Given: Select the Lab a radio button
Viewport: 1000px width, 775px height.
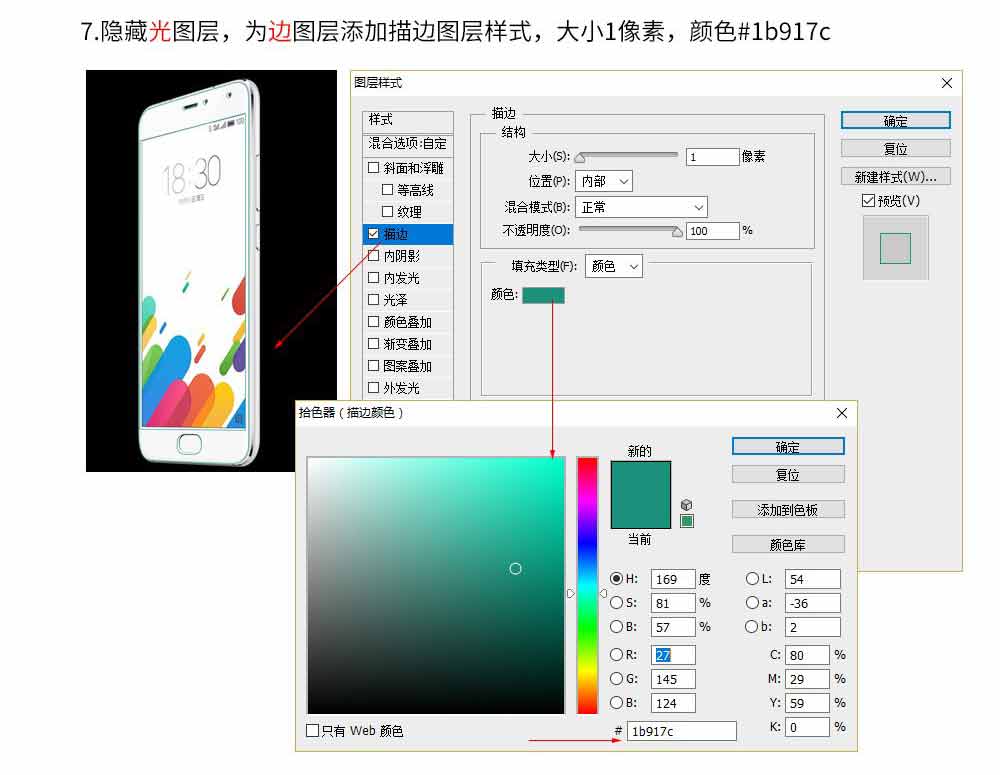Looking at the screenshot, I should (x=752, y=602).
